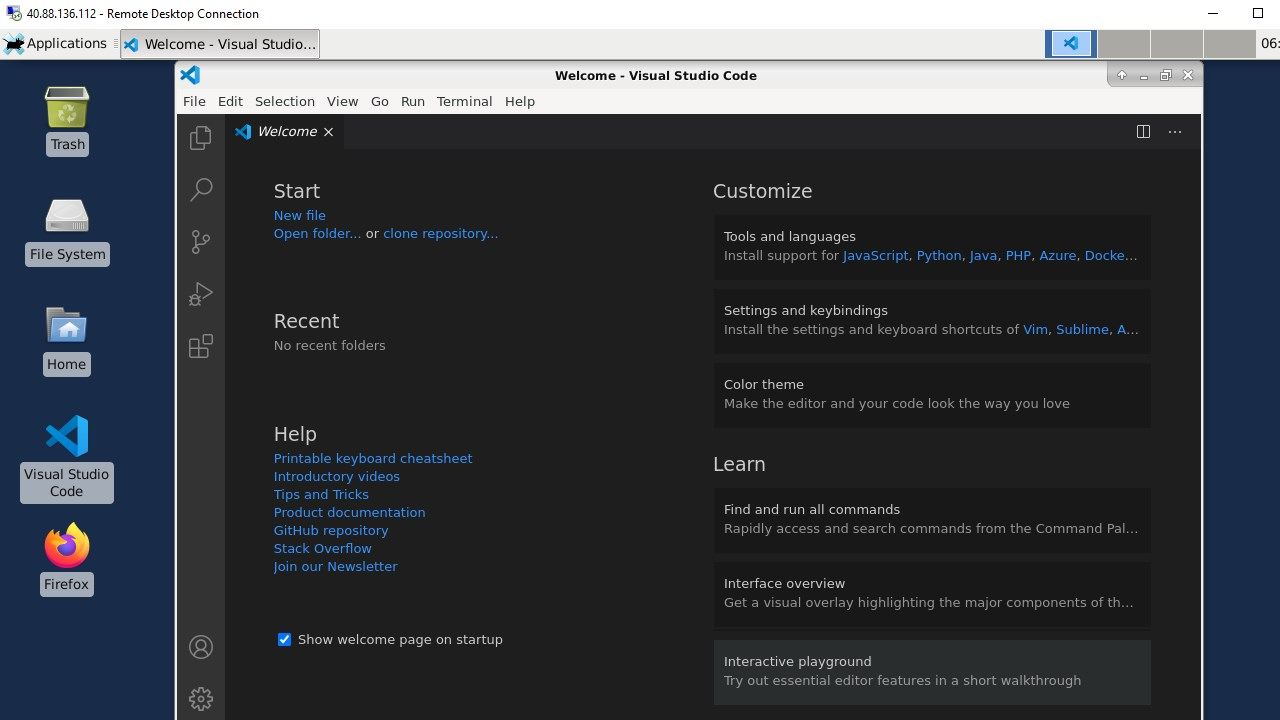Open the Extensions view icon
Viewport: 1280px width, 720px height.
pyautogui.click(x=201, y=346)
